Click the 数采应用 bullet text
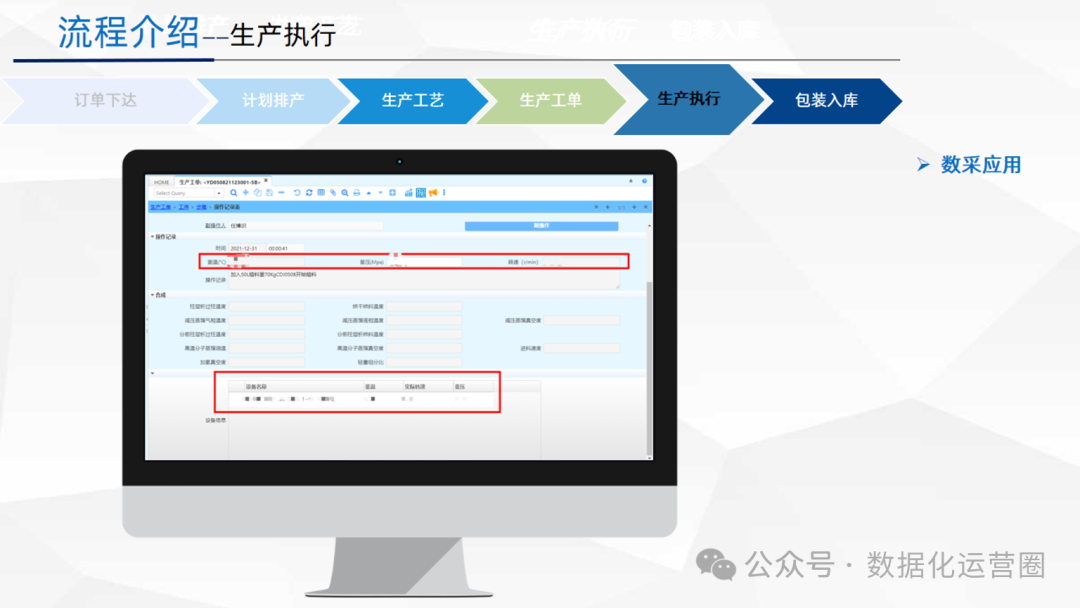 tap(981, 165)
